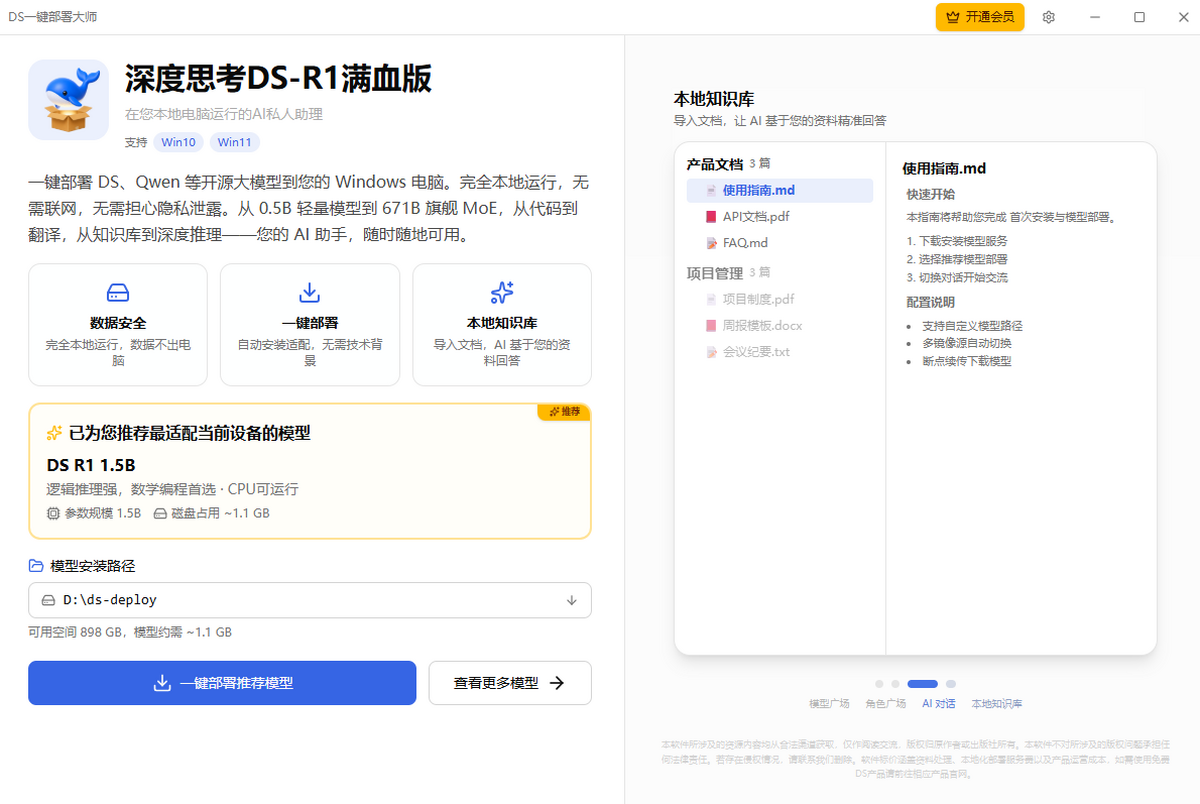Click the 下载安装模型服务 step
The height and width of the screenshot is (804, 1200).
point(963,241)
